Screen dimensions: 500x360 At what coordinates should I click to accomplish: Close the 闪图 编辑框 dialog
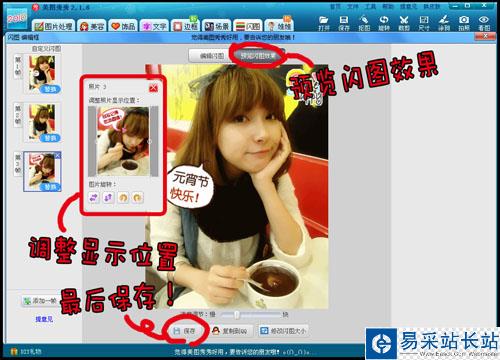click(x=486, y=36)
